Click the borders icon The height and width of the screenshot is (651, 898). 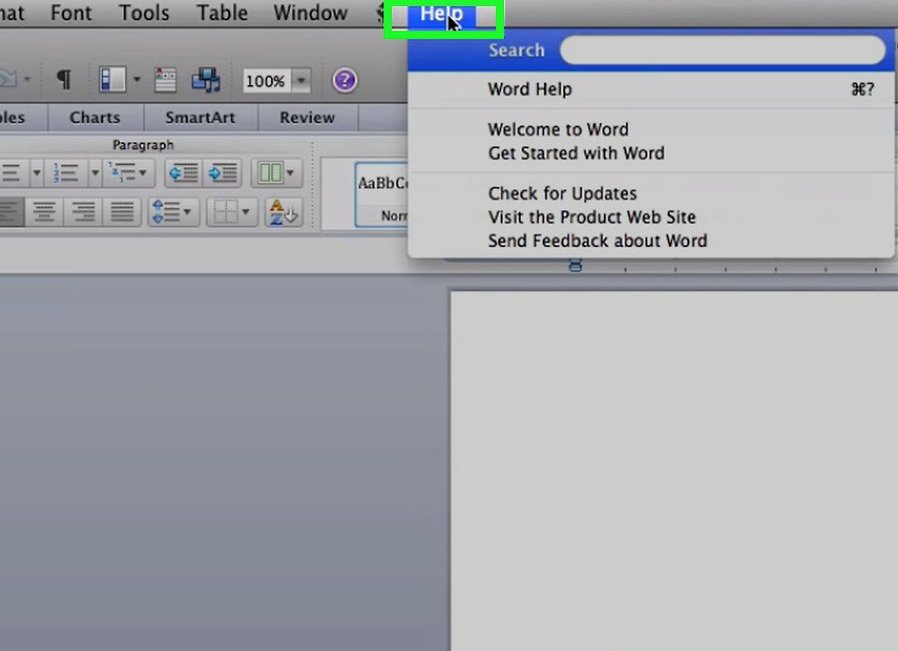click(x=224, y=212)
